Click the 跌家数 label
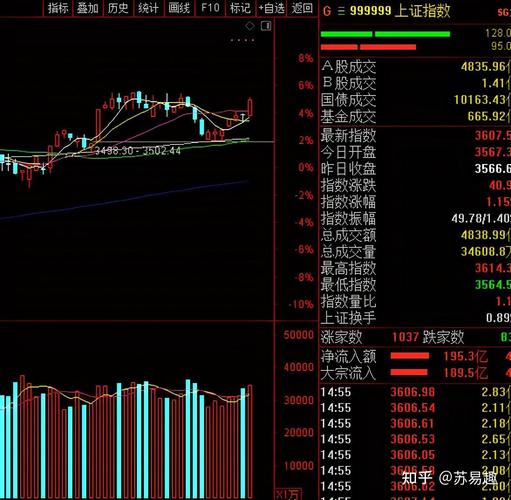 (x=443, y=337)
